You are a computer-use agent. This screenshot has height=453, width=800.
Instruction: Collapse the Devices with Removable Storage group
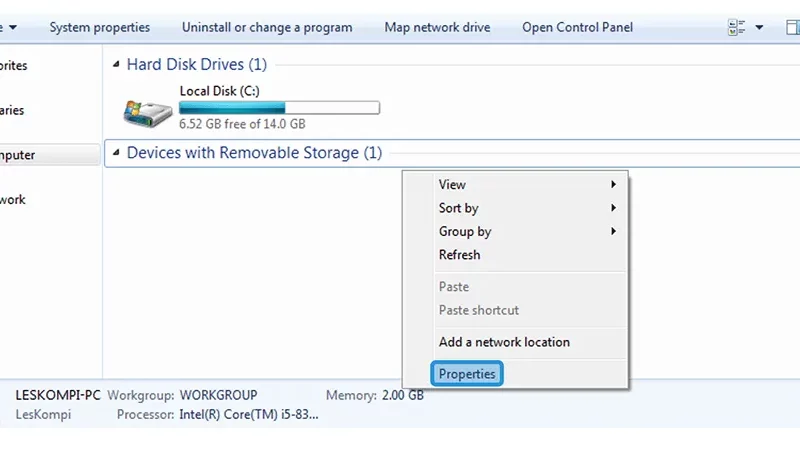(x=116, y=153)
